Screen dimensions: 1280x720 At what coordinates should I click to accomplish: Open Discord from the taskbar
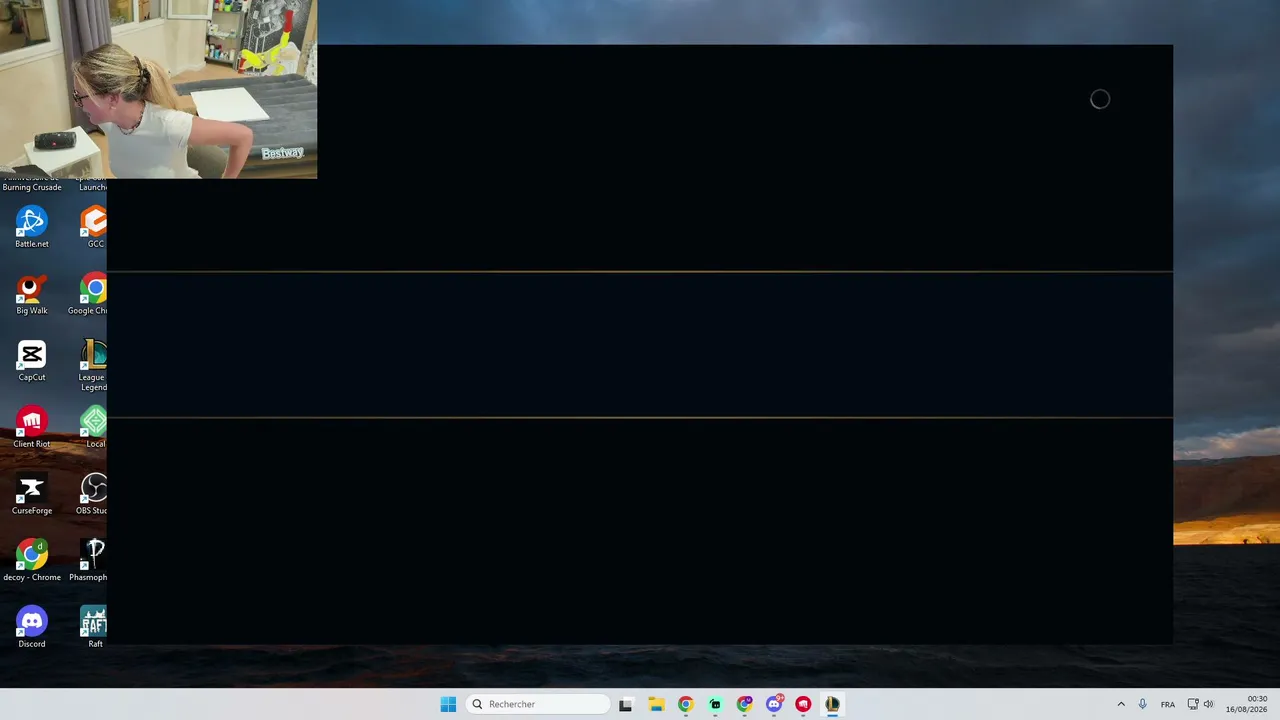[774, 704]
